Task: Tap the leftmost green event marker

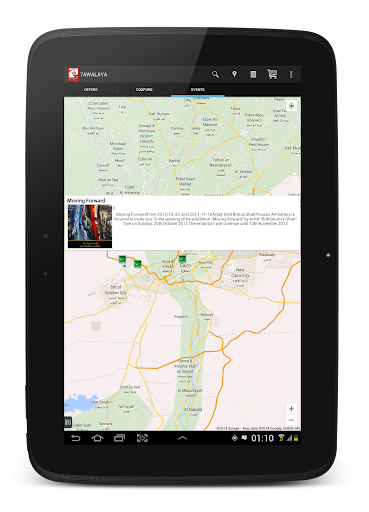Action: click(122, 259)
